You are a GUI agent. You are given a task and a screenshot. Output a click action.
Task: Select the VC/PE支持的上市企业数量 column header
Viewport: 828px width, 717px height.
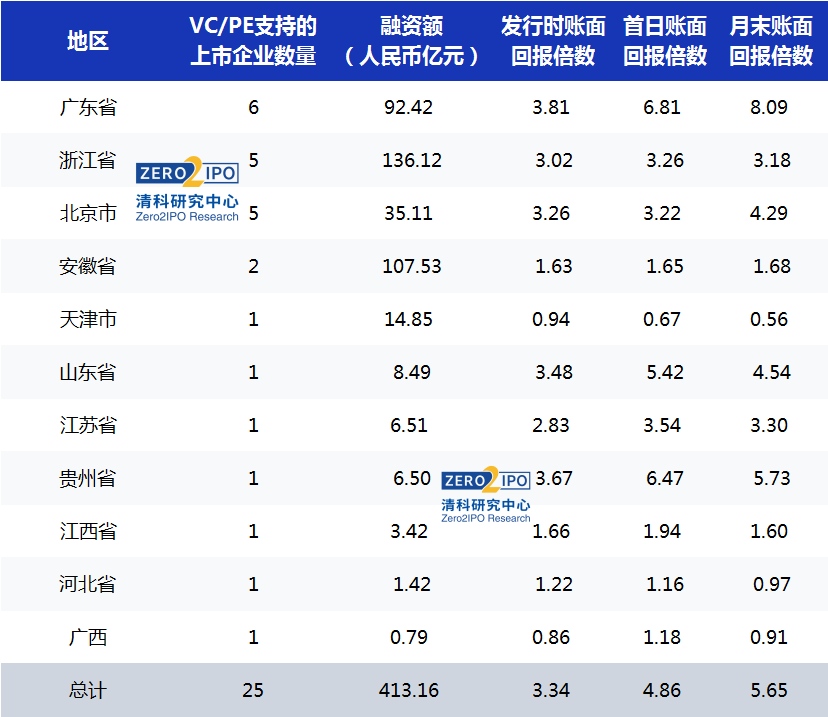pos(253,41)
